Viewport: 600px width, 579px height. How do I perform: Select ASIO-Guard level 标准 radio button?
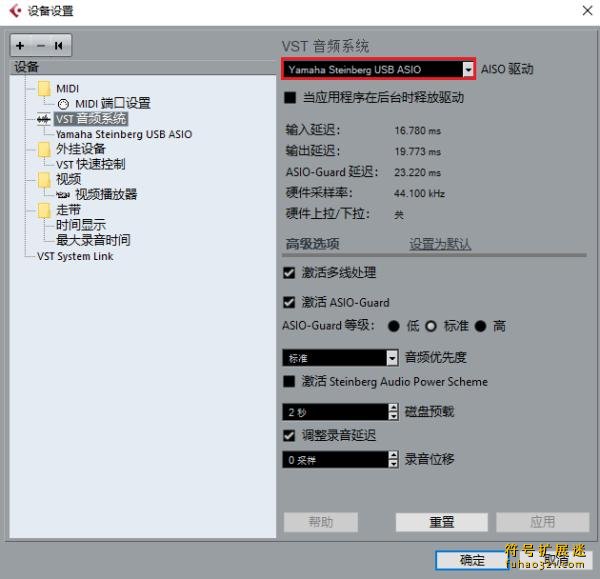click(431, 326)
